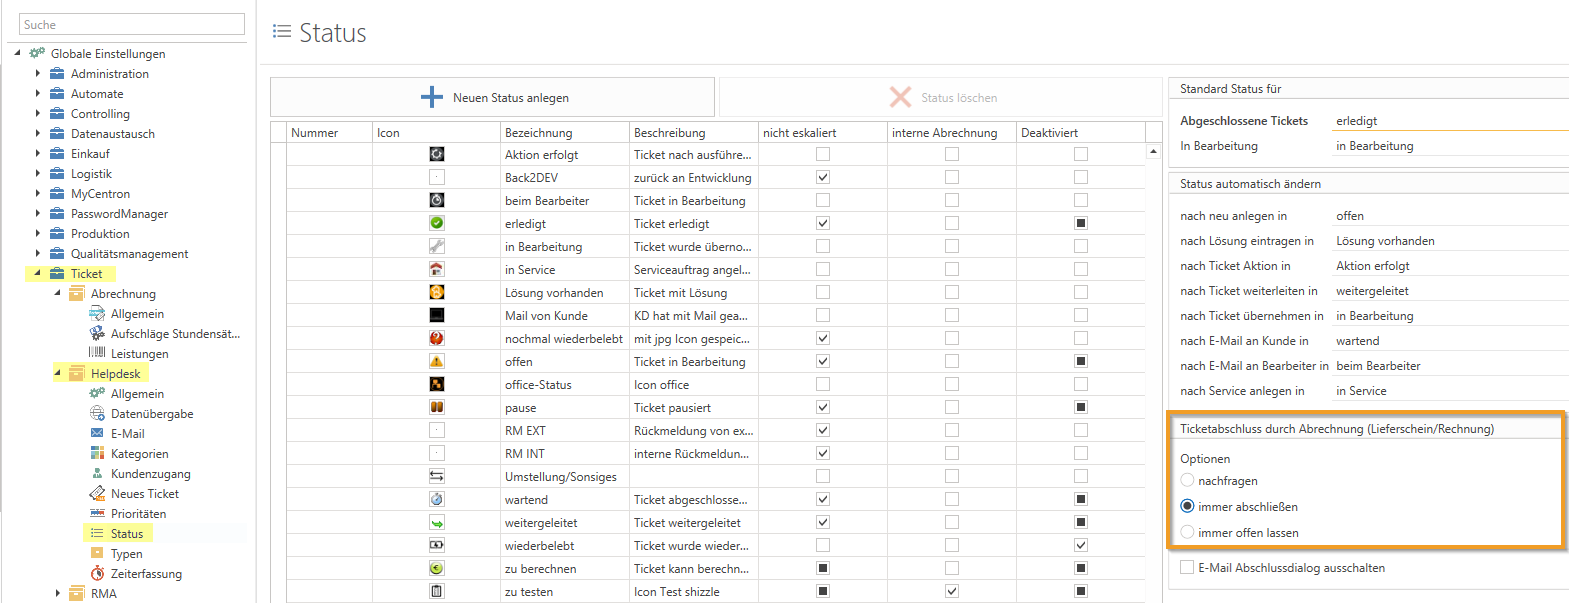Open the Prioritäten settings page
Screen dimensions: 1569x603
pyautogui.click(x=138, y=513)
